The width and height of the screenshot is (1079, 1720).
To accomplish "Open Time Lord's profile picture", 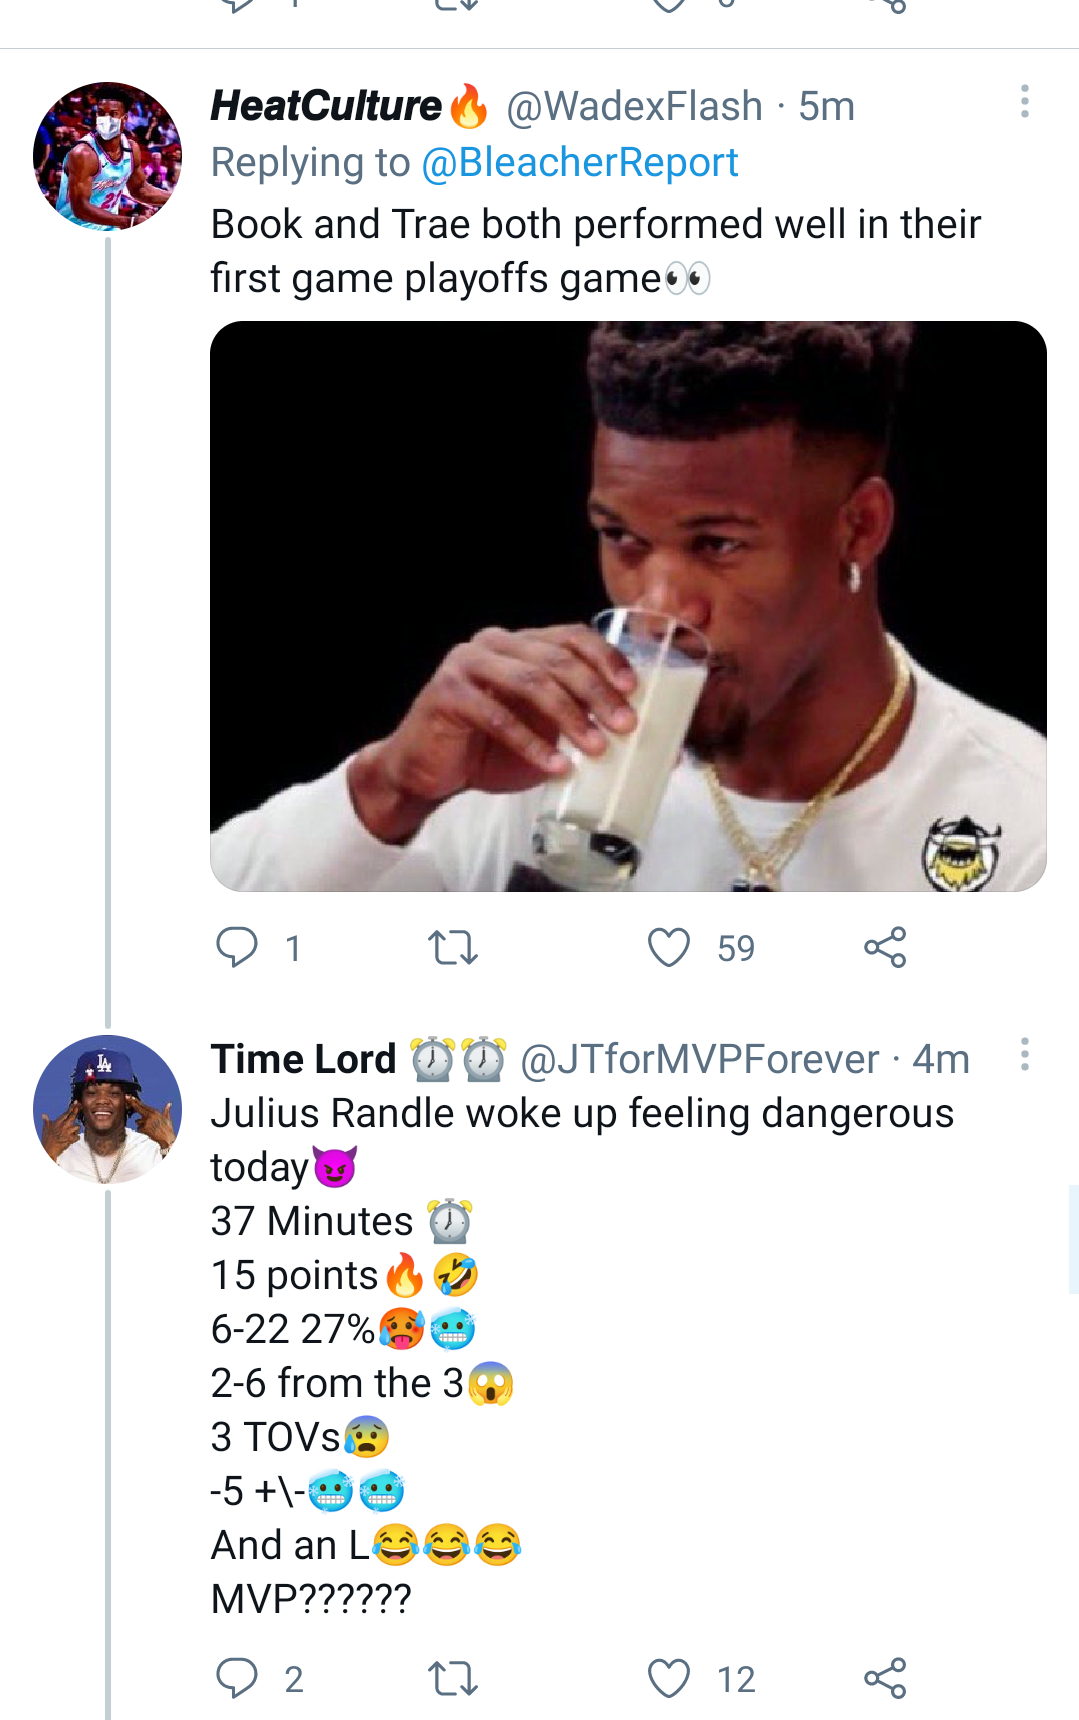I will 108,1109.
